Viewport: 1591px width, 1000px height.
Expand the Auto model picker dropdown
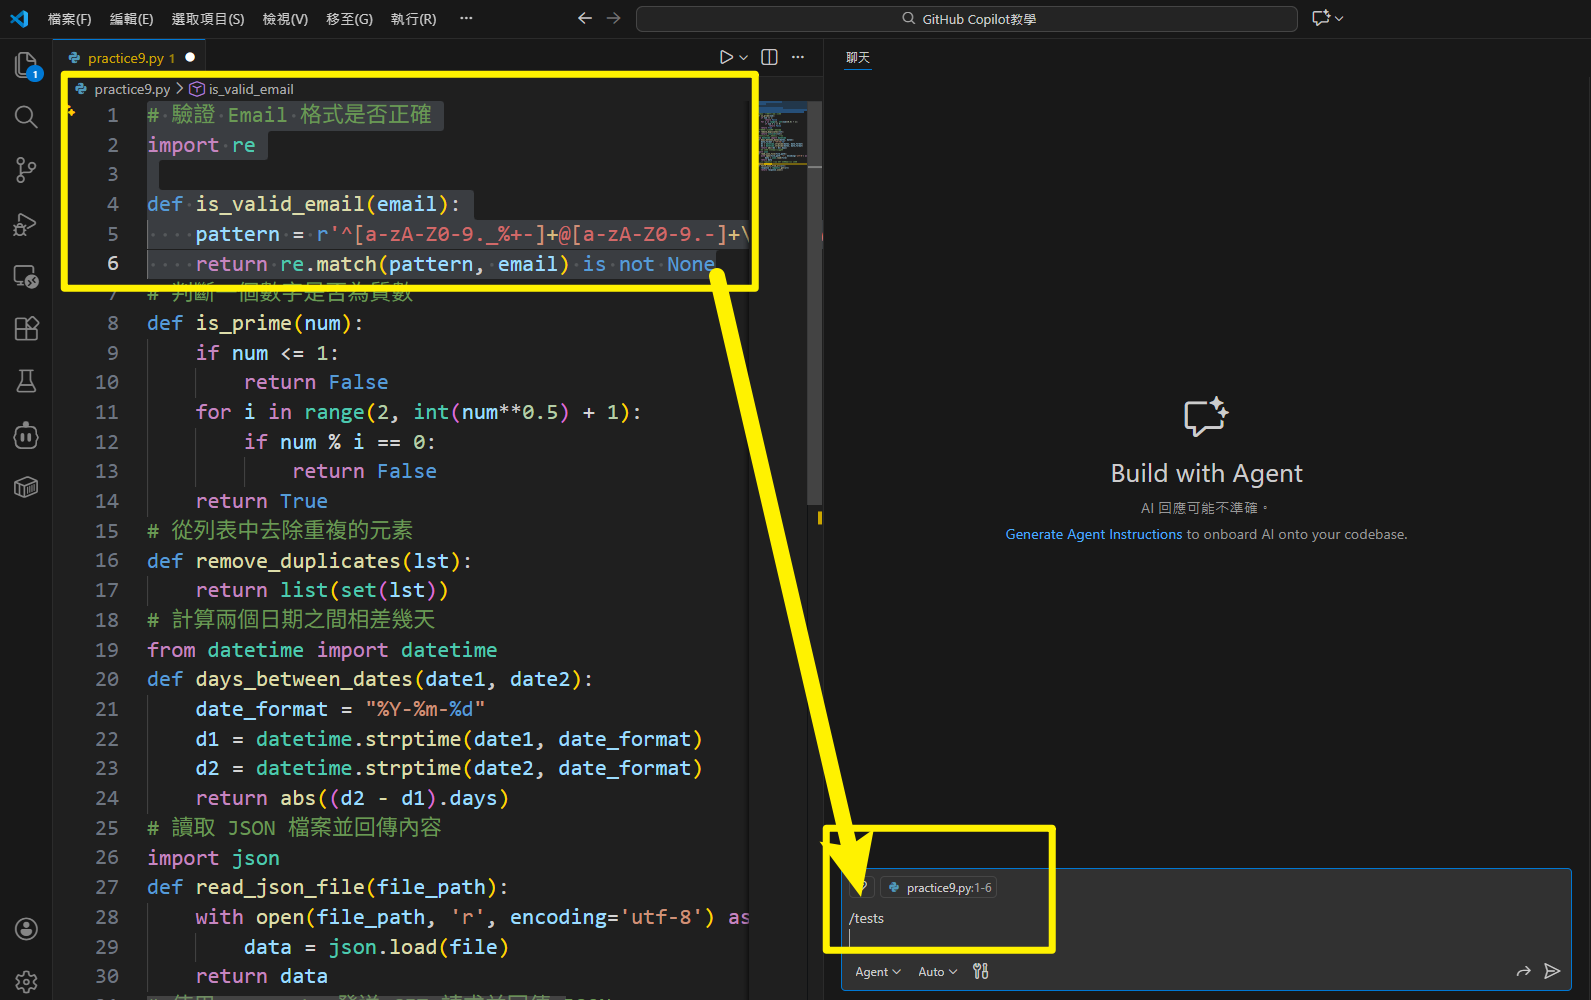point(937,972)
